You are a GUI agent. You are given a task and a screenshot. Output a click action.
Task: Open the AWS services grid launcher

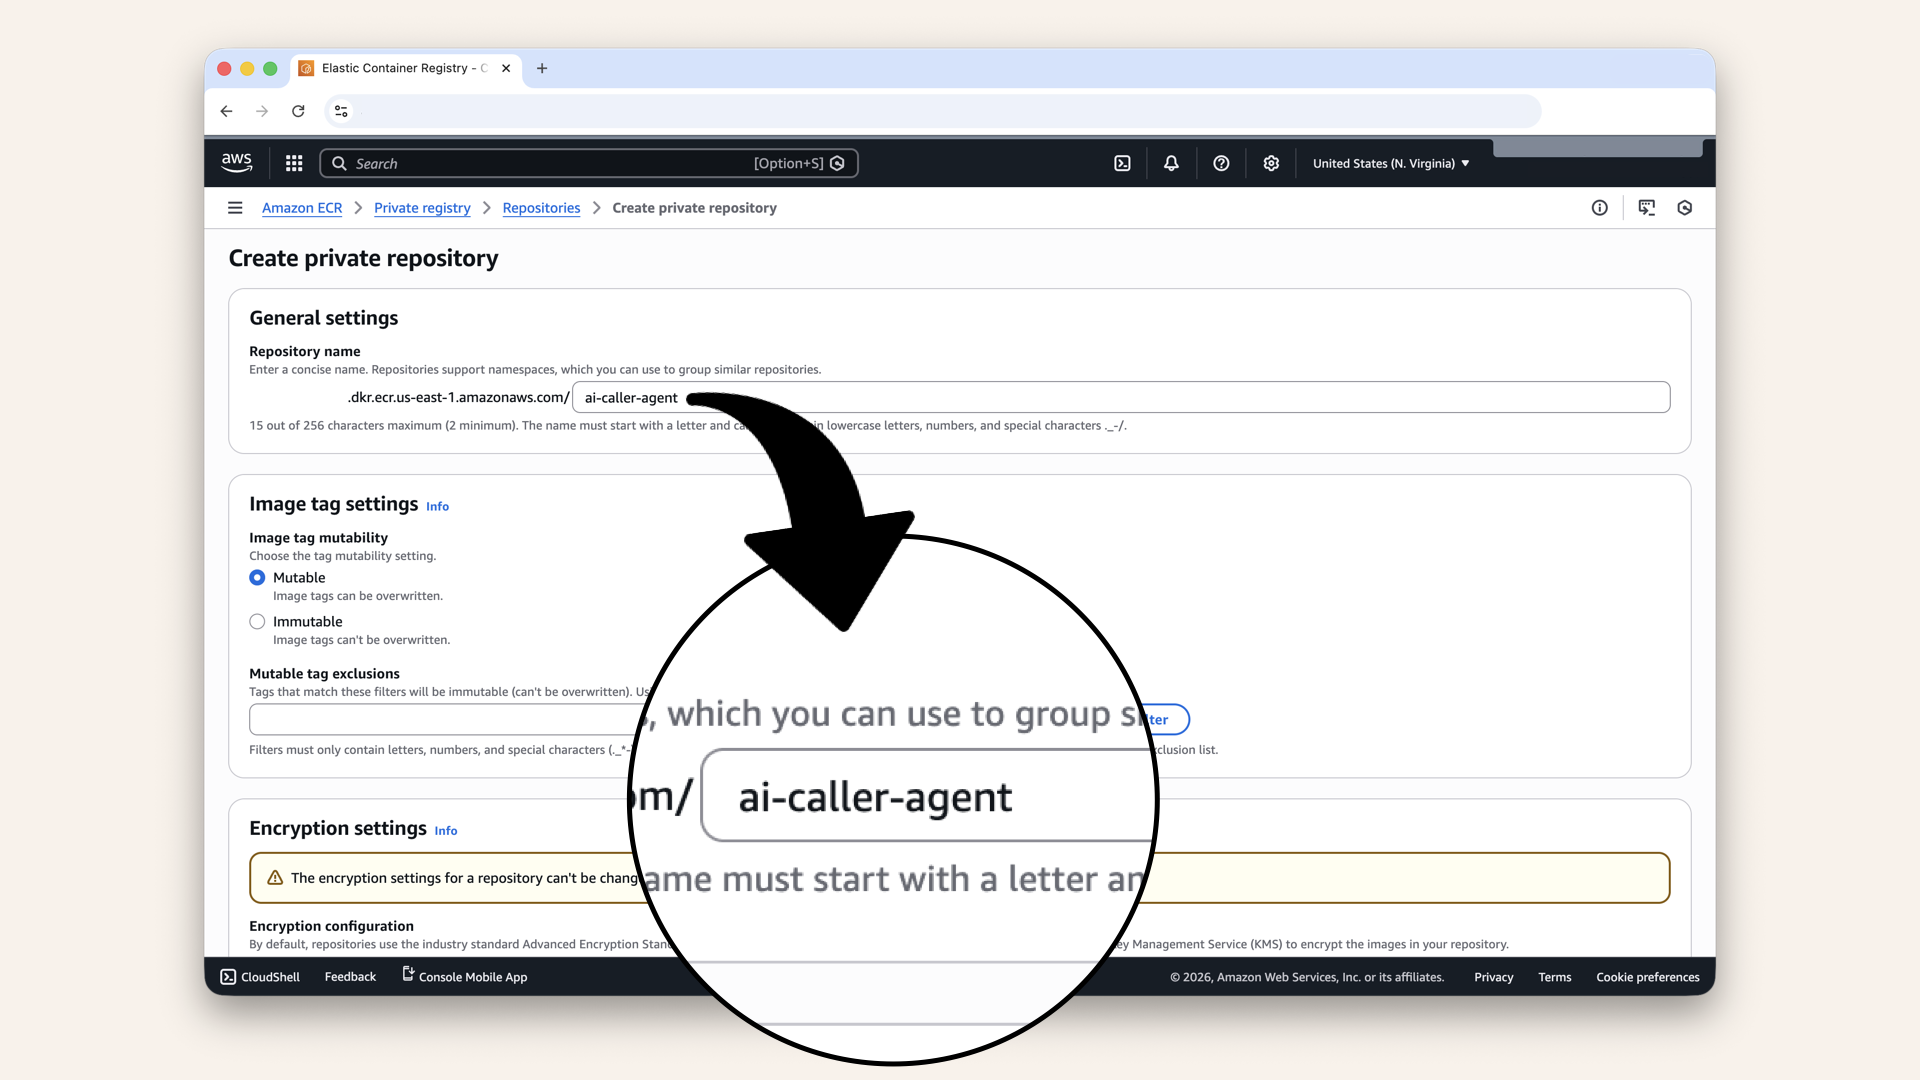pyautogui.click(x=293, y=163)
